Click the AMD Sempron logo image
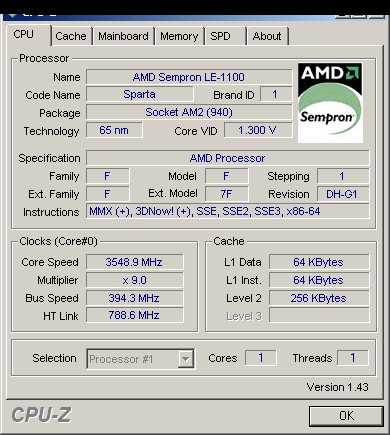The width and height of the screenshot is (390, 435). click(x=330, y=103)
